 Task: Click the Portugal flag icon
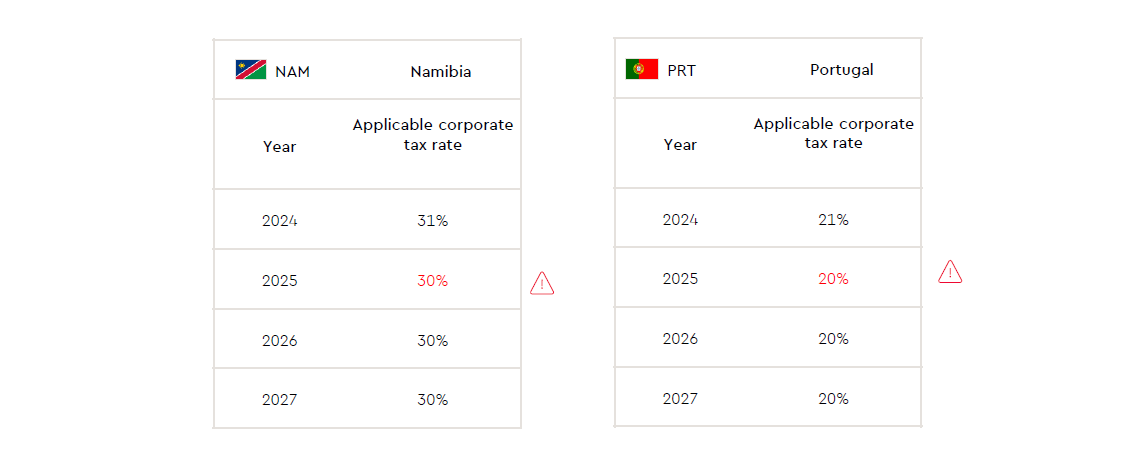click(x=642, y=69)
